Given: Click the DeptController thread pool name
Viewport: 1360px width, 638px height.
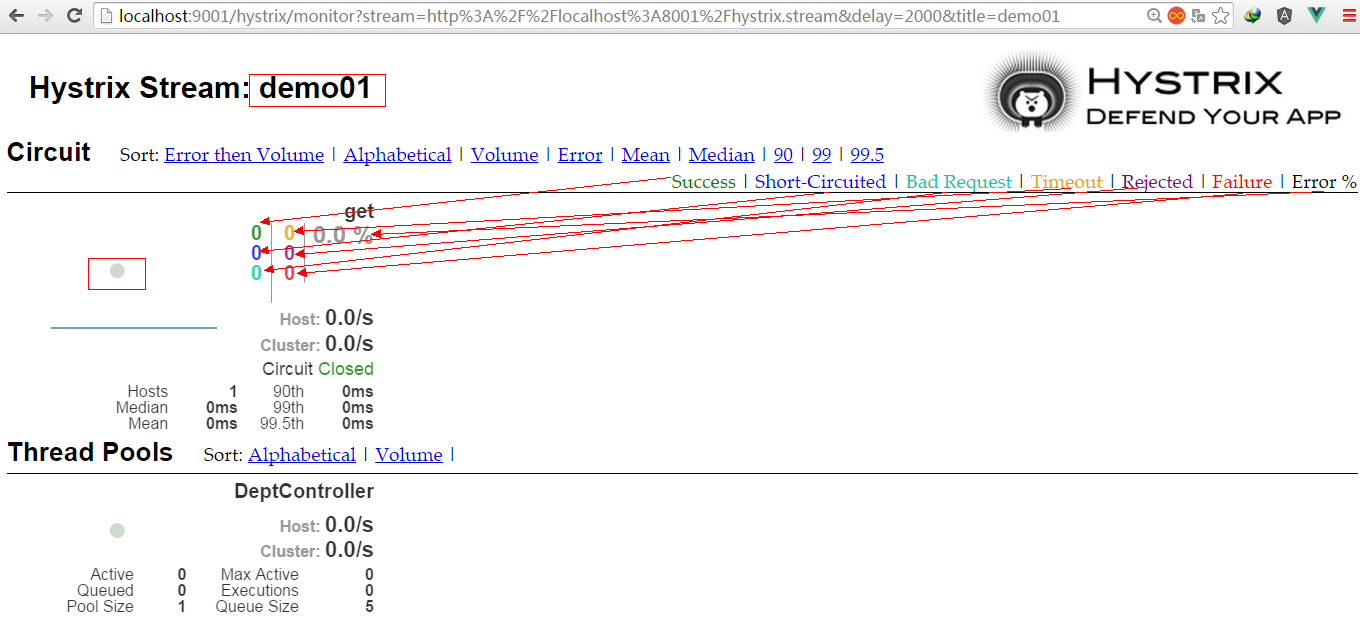Looking at the screenshot, I should click(x=304, y=491).
